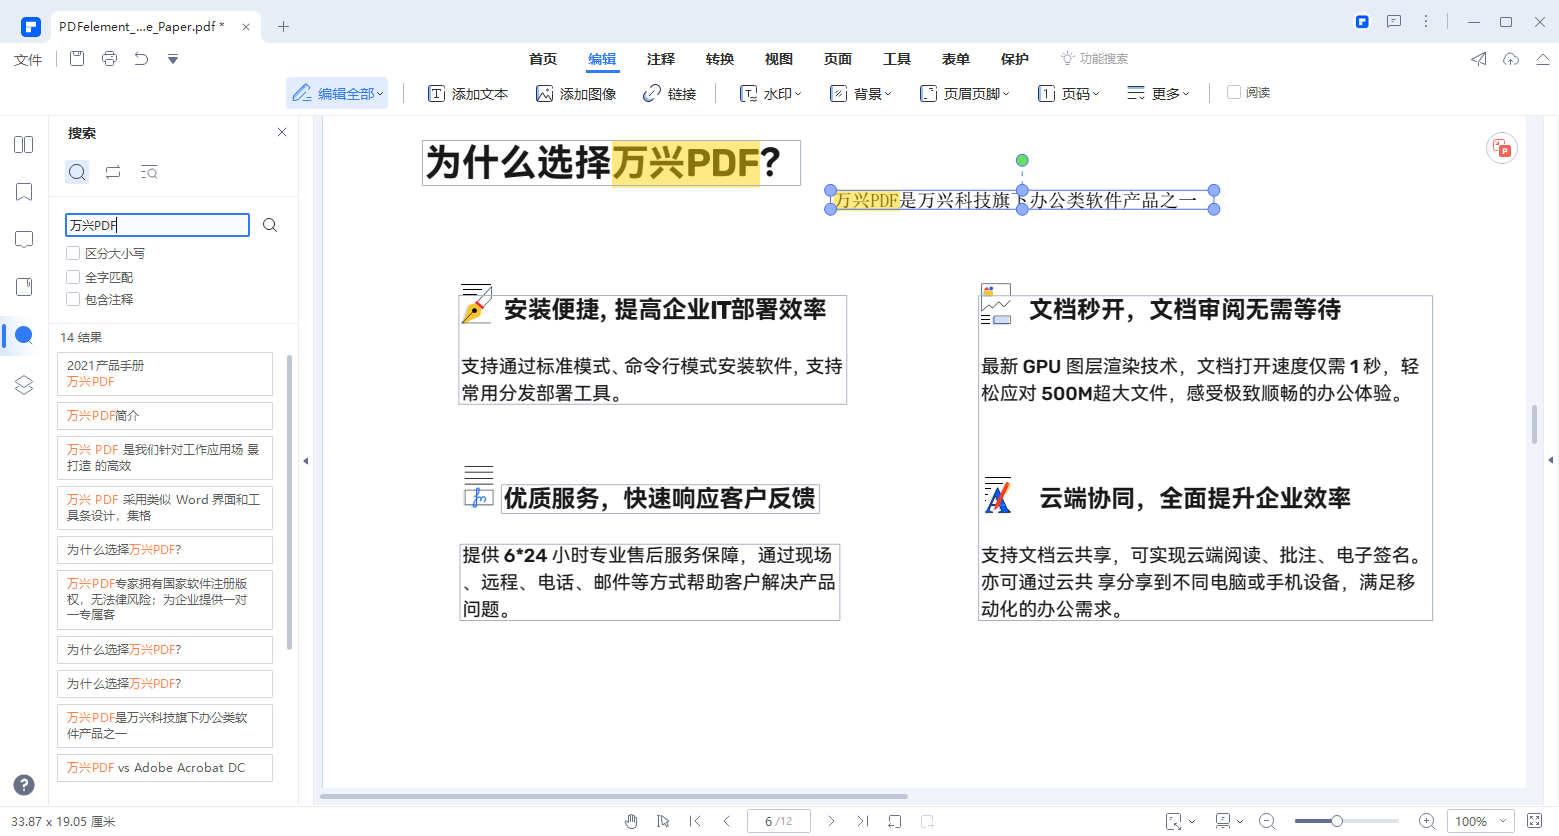
Task: Select the Hand tool in the bottom toolbar
Action: tap(631, 820)
